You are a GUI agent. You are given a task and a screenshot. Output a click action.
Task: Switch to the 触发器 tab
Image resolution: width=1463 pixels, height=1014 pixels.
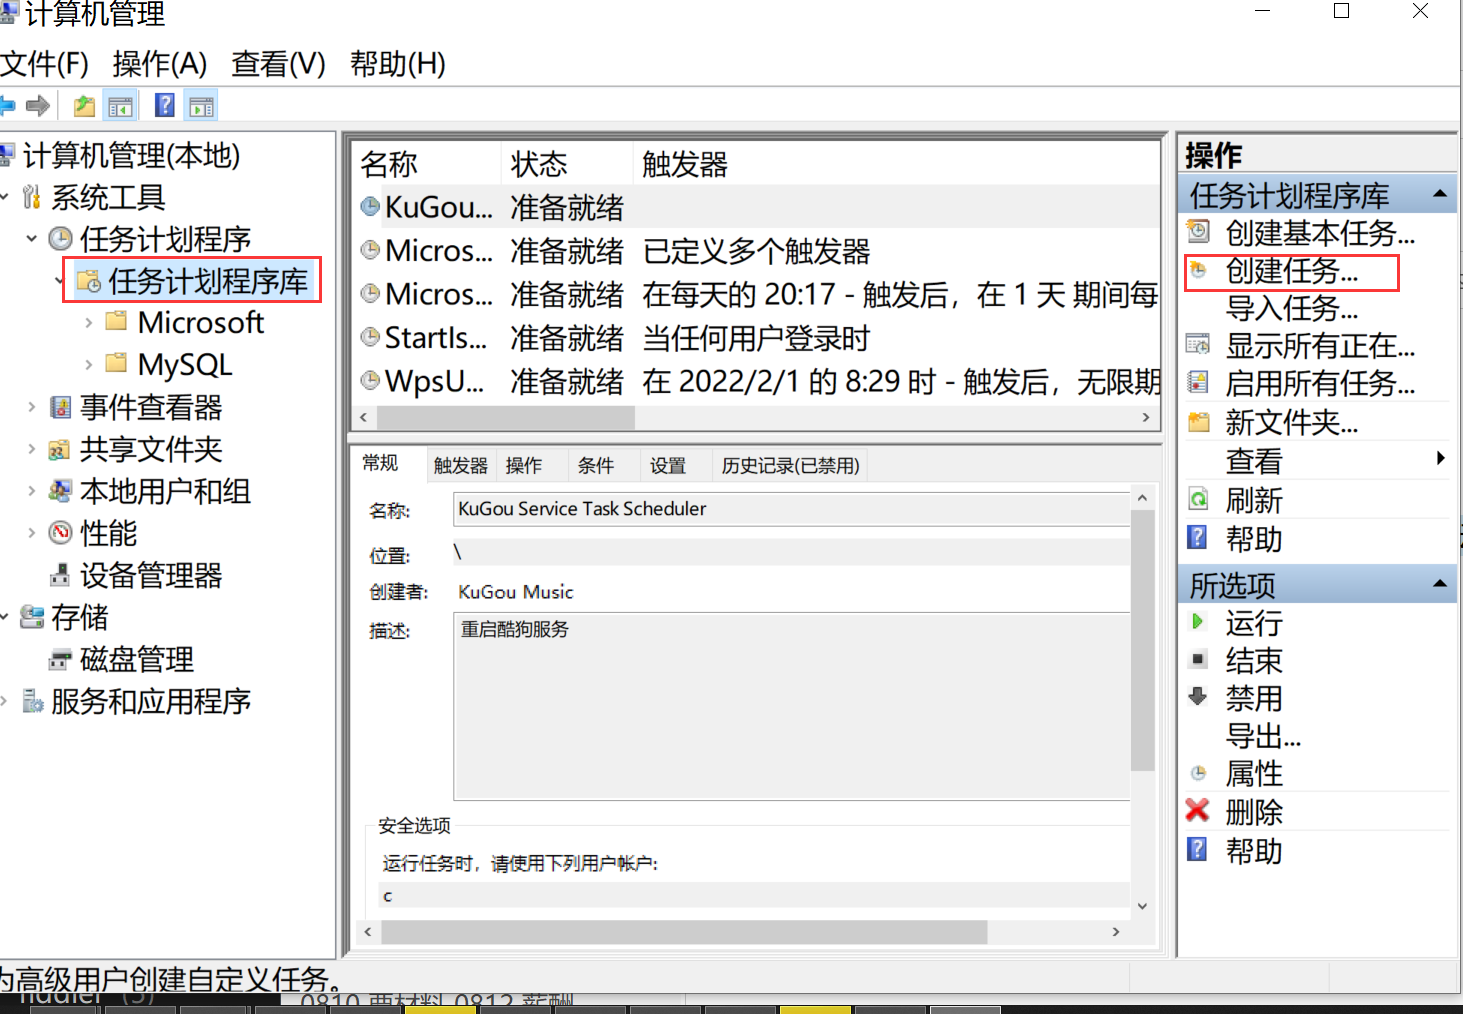(x=461, y=465)
